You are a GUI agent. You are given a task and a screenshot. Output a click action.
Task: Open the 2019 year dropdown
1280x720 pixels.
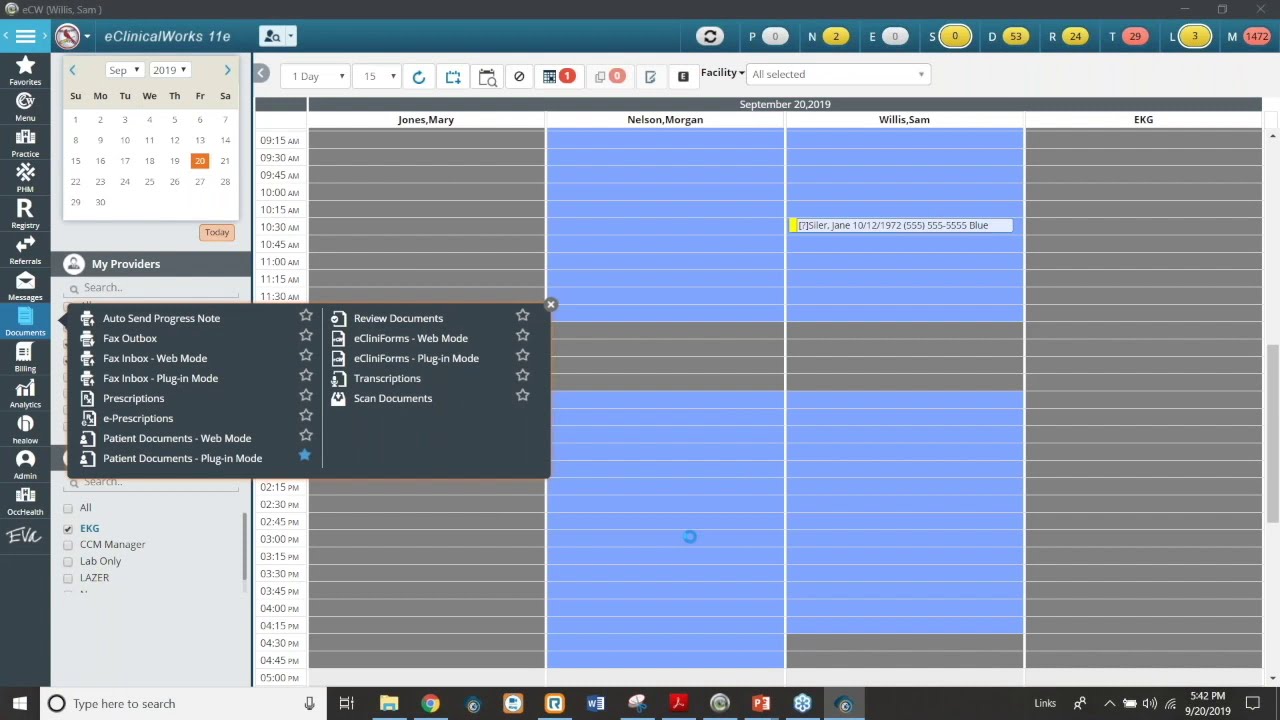coord(169,70)
